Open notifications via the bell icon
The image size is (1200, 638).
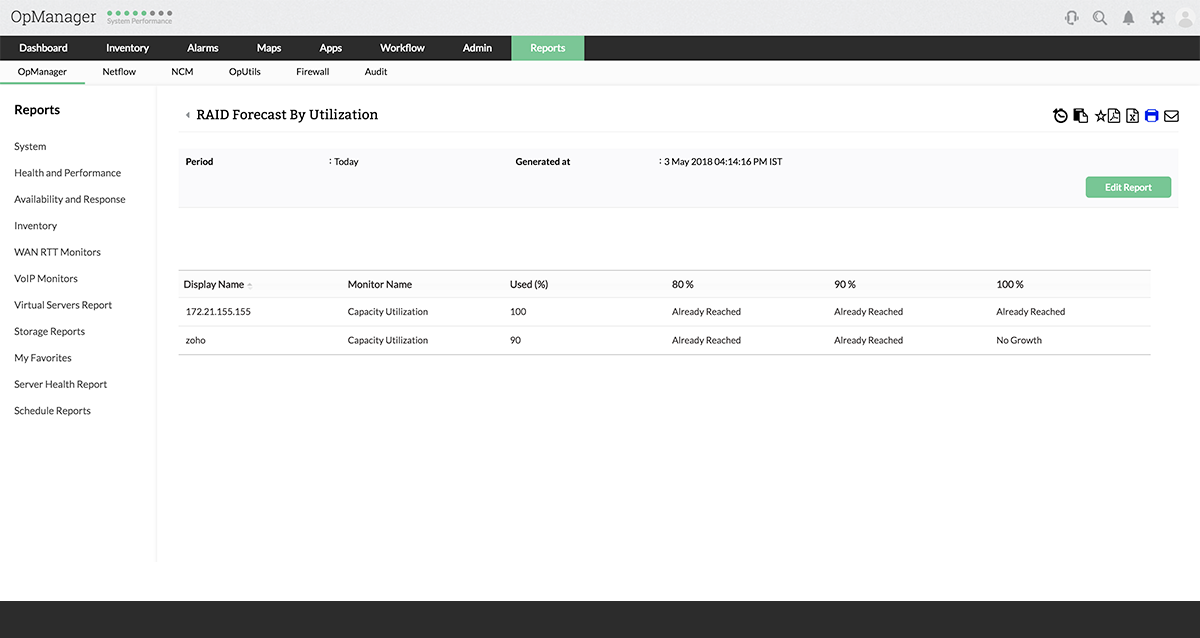(x=1128, y=17)
